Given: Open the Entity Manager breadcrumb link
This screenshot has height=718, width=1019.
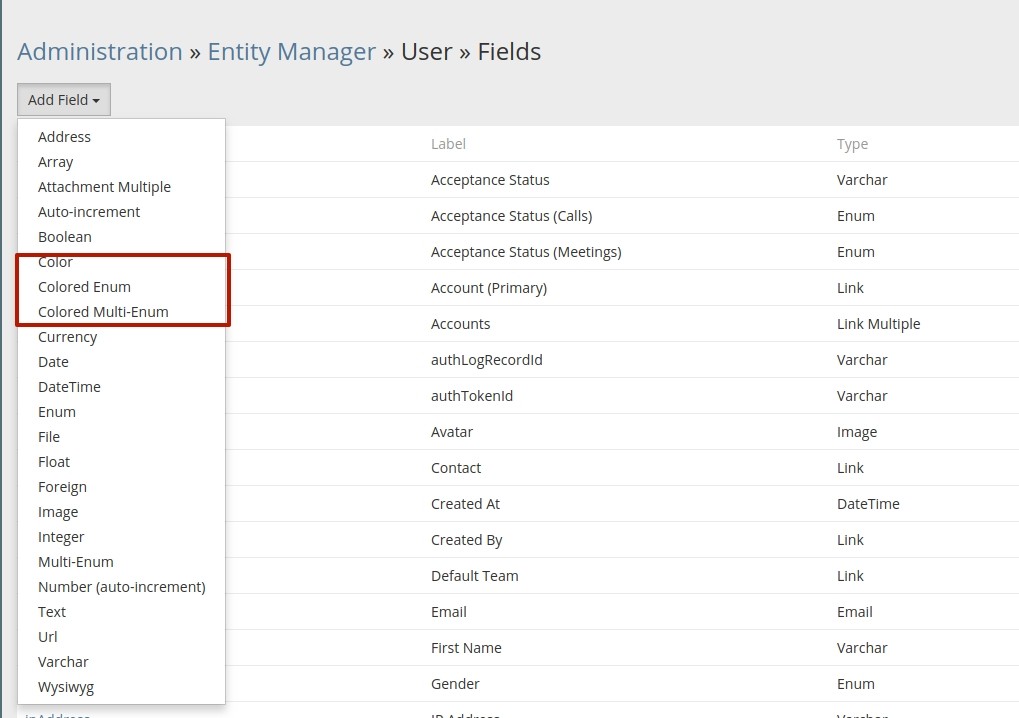Looking at the screenshot, I should pos(291,52).
